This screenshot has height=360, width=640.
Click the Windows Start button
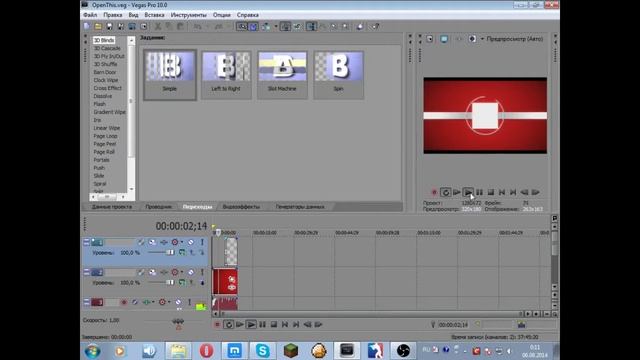click(93, 351)
